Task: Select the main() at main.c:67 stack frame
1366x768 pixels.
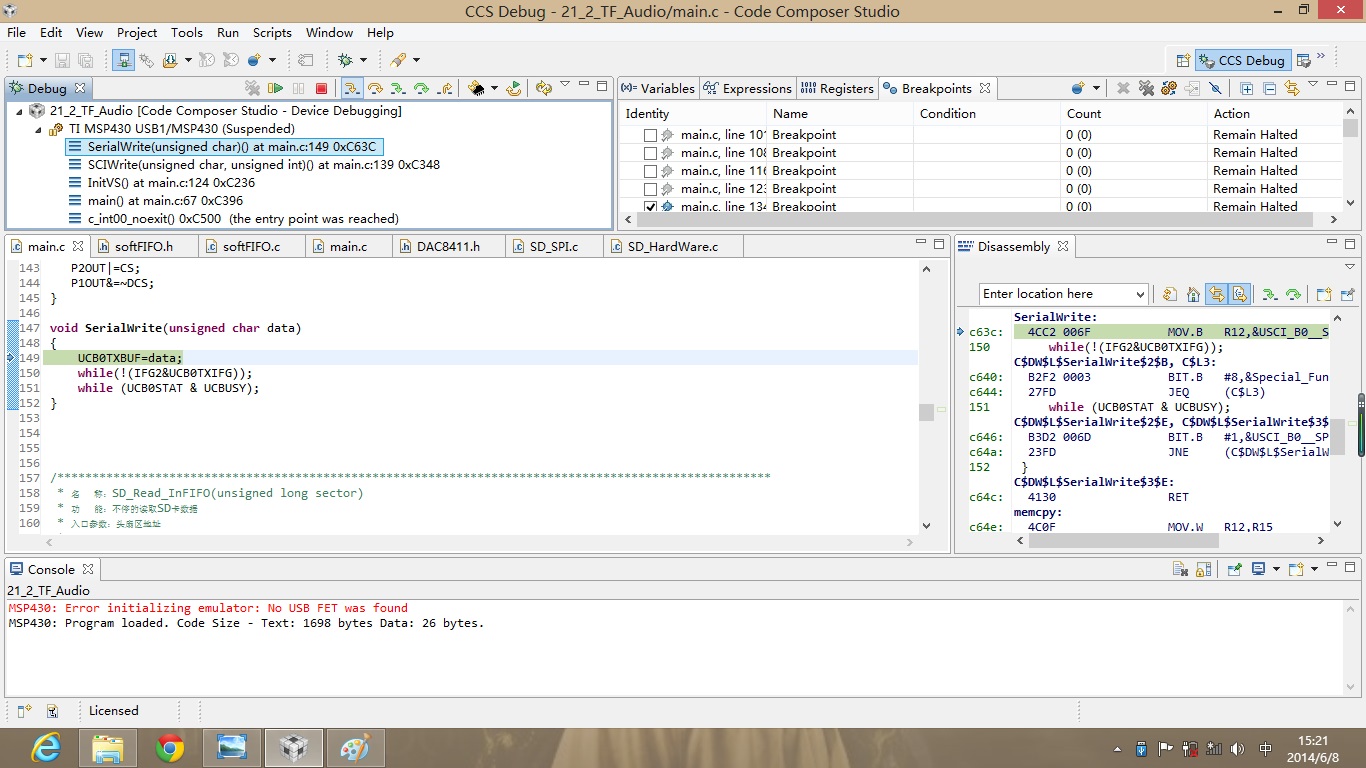Action: pyautogui.click(x=165, y=201)
